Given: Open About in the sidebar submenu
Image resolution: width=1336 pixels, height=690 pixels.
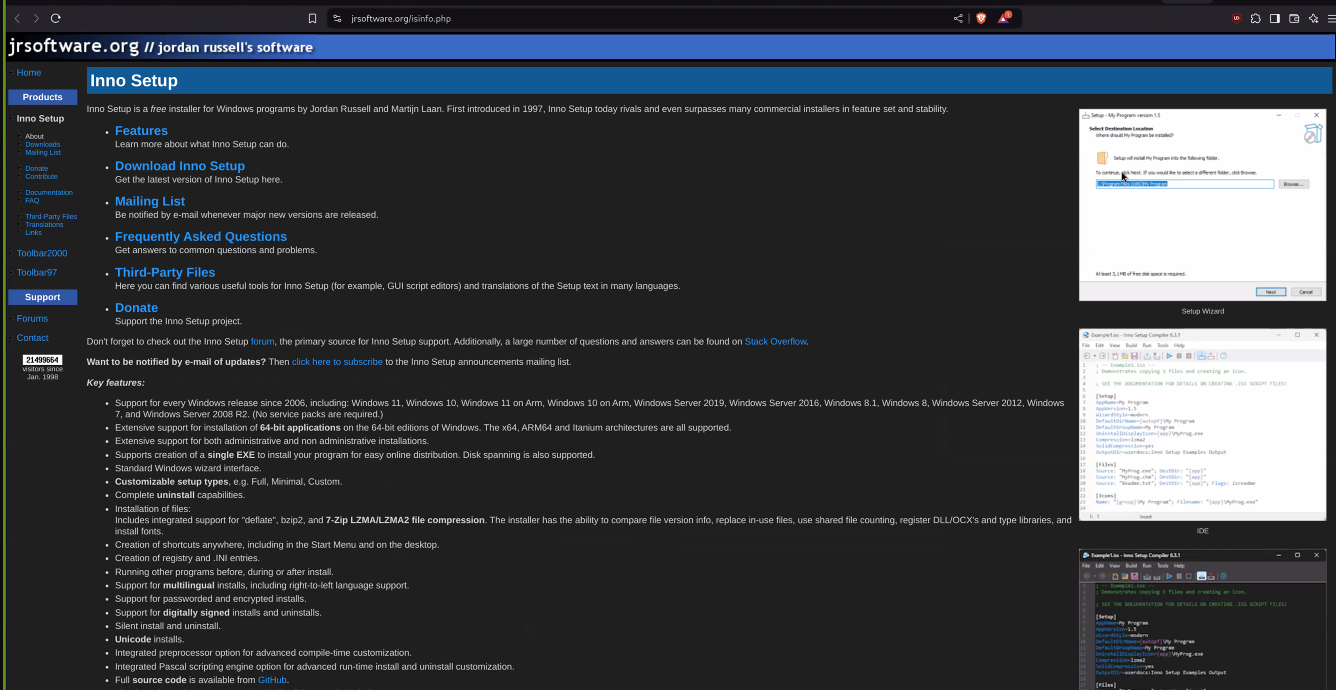Looking at the screenshot, I should (35, 137).
